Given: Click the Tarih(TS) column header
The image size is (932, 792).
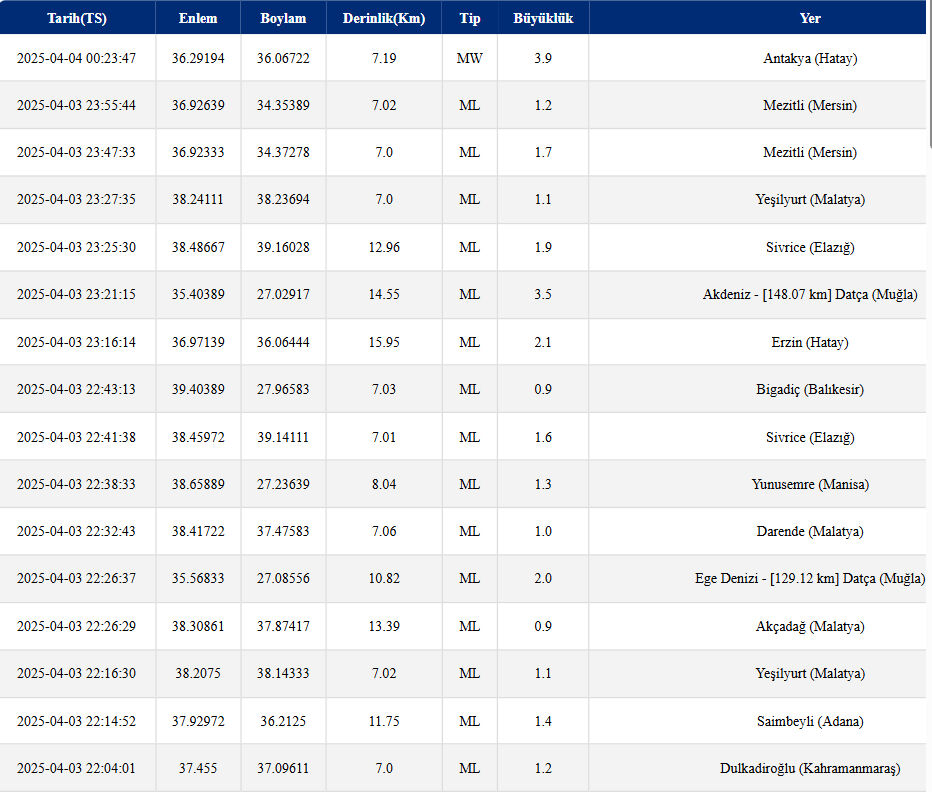Looking at the screenshot, I should tap(77, 19).
